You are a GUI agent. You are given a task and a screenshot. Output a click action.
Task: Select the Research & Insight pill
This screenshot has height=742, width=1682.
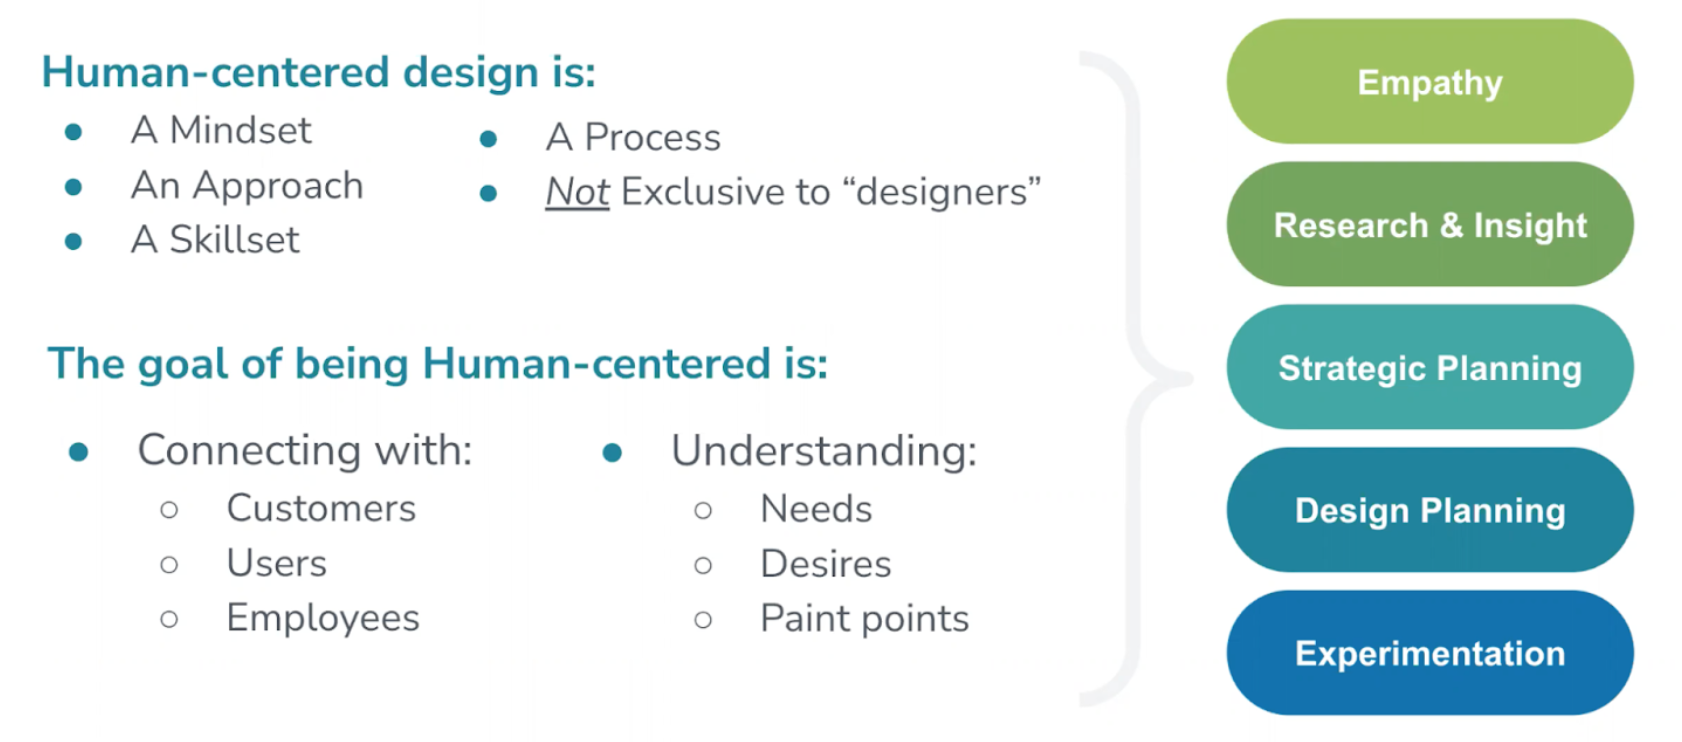(x=1430, y=225)
